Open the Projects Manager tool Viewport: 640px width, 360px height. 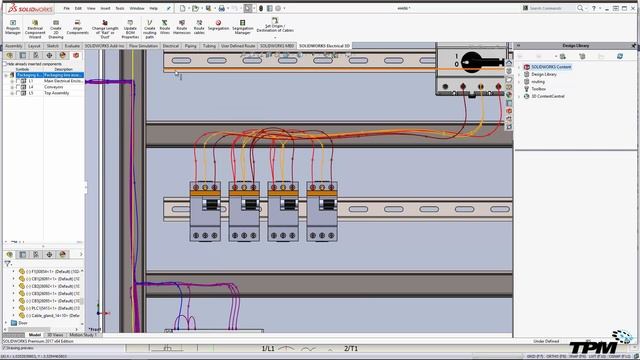(x=13, y=27)
